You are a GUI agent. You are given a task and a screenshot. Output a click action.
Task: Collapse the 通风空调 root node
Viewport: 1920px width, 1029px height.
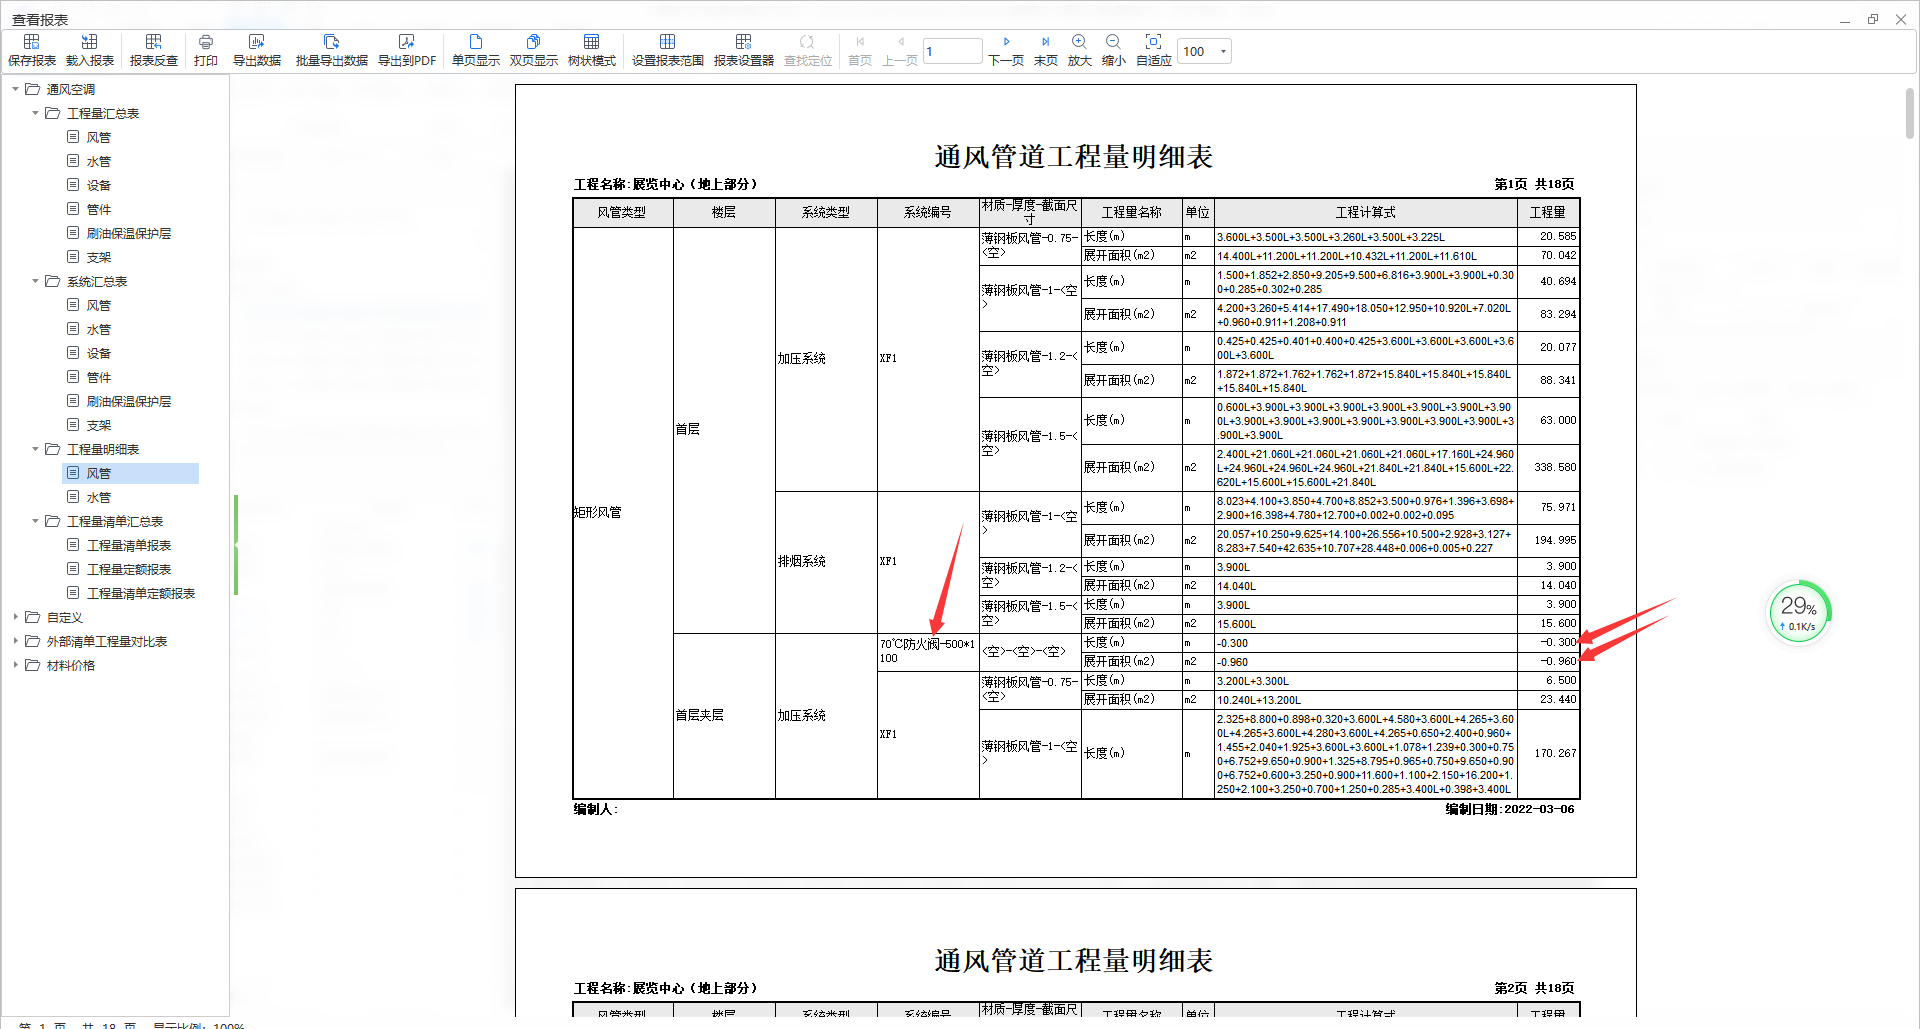click(15, 89)
